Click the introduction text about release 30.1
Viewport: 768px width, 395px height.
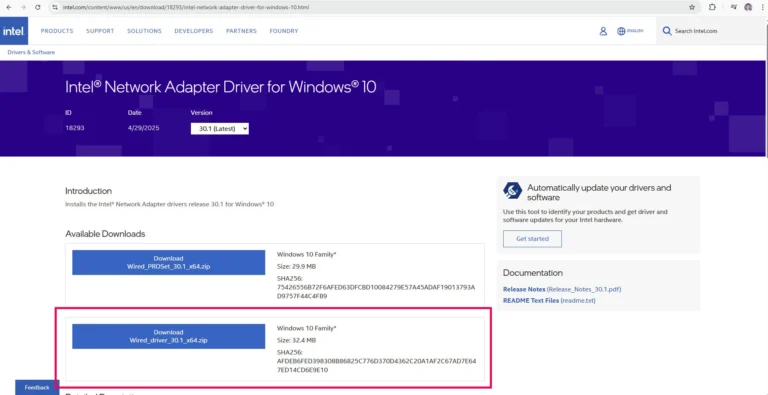pyautogui.click(x=169, y=204)
